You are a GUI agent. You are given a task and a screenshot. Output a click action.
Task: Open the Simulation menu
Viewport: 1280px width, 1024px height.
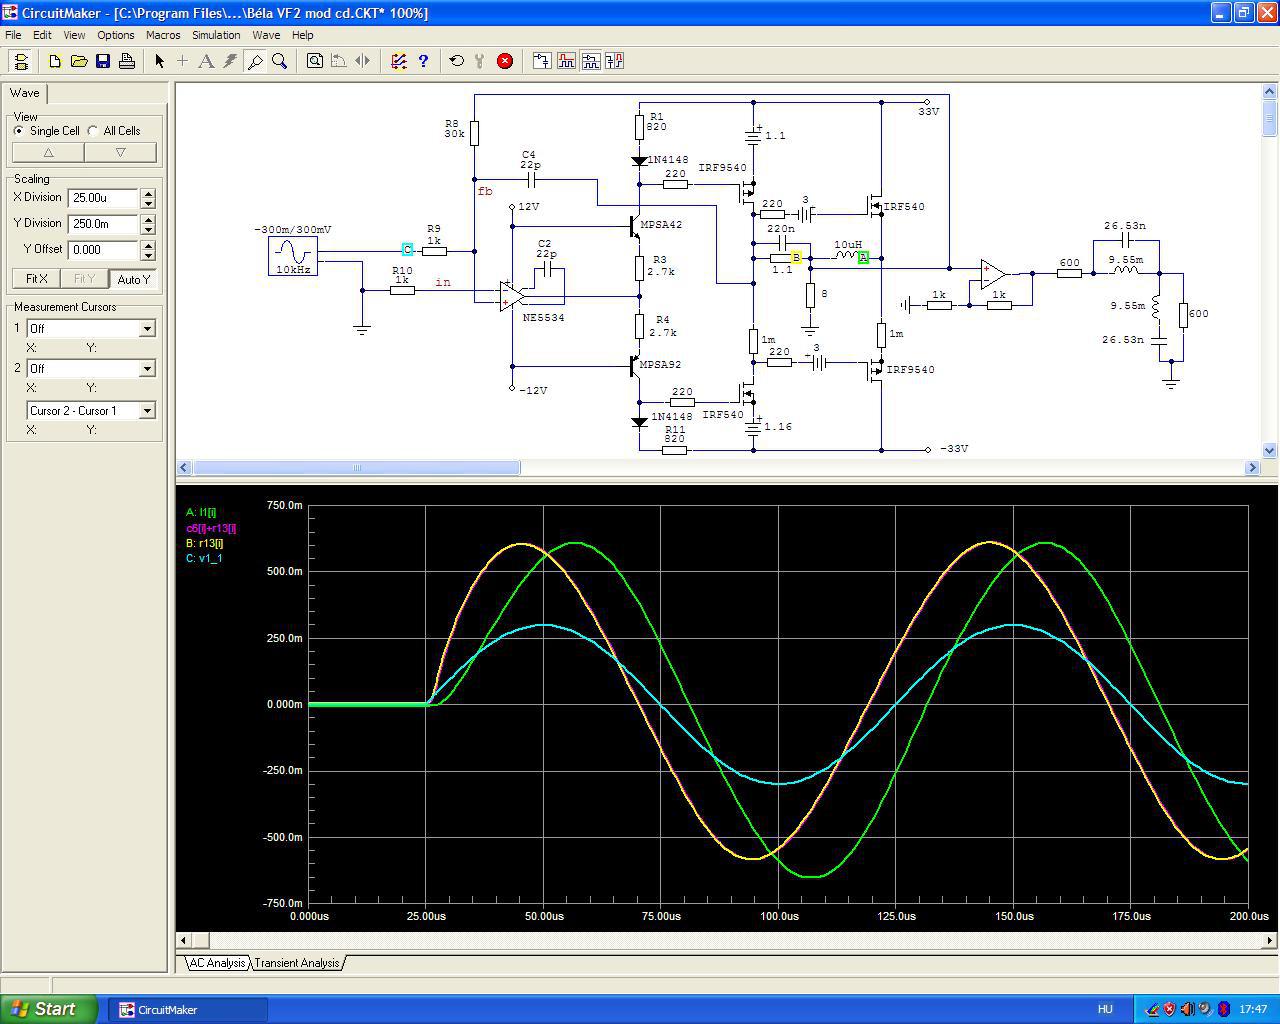(216, 35)
